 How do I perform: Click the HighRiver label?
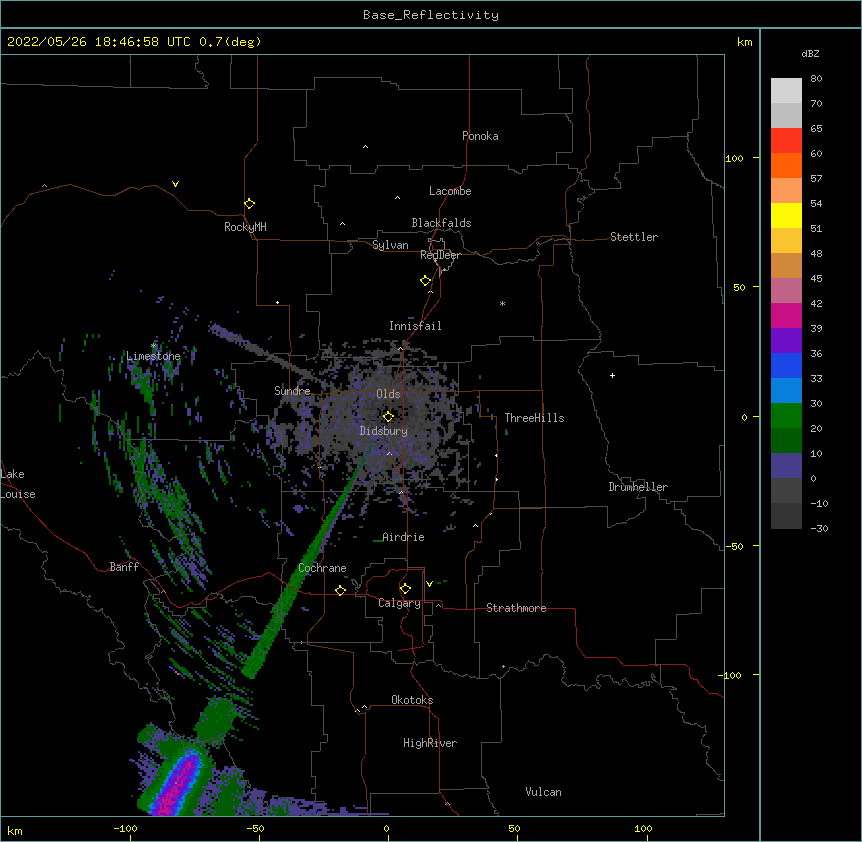(430, 743)
